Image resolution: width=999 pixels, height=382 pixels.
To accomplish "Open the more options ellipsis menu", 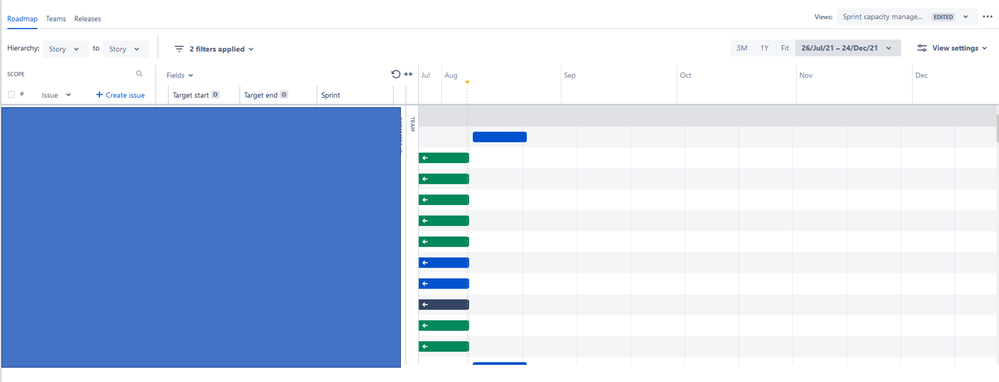I will point(988,17).
